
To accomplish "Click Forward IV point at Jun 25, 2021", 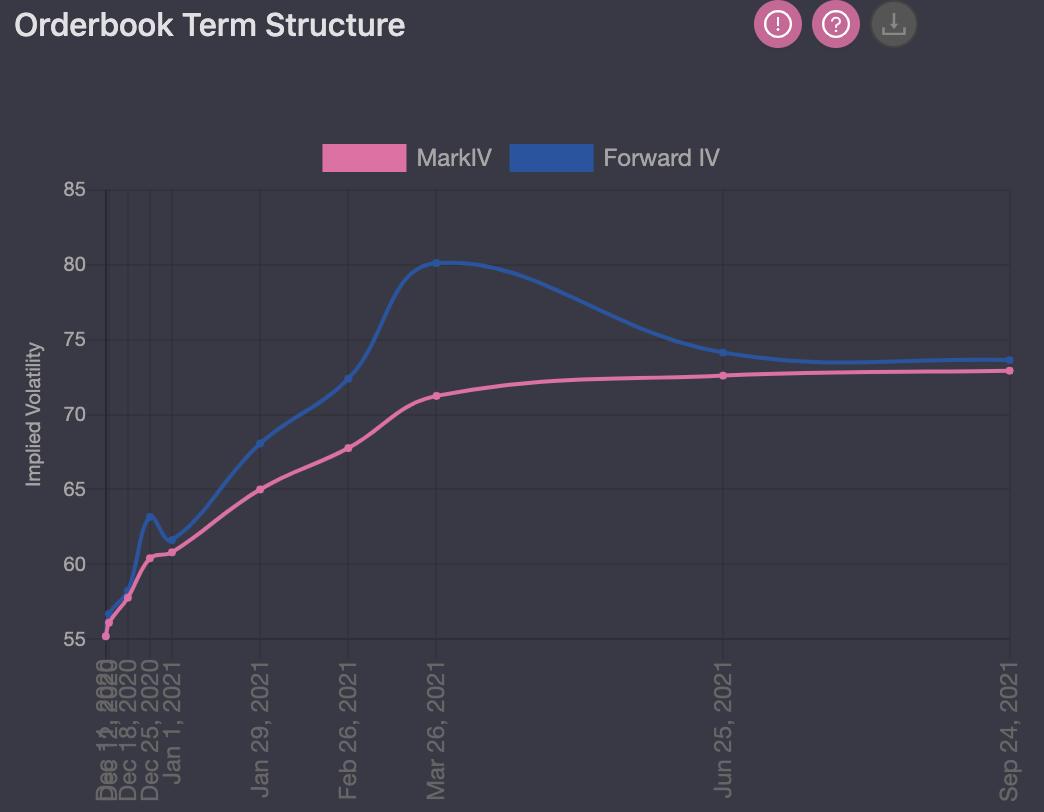I will click(x=723, y=352).
